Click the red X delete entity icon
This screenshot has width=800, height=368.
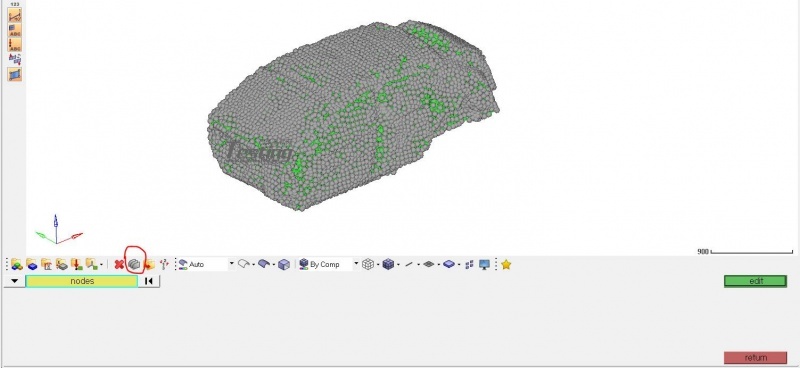point(119,264)
